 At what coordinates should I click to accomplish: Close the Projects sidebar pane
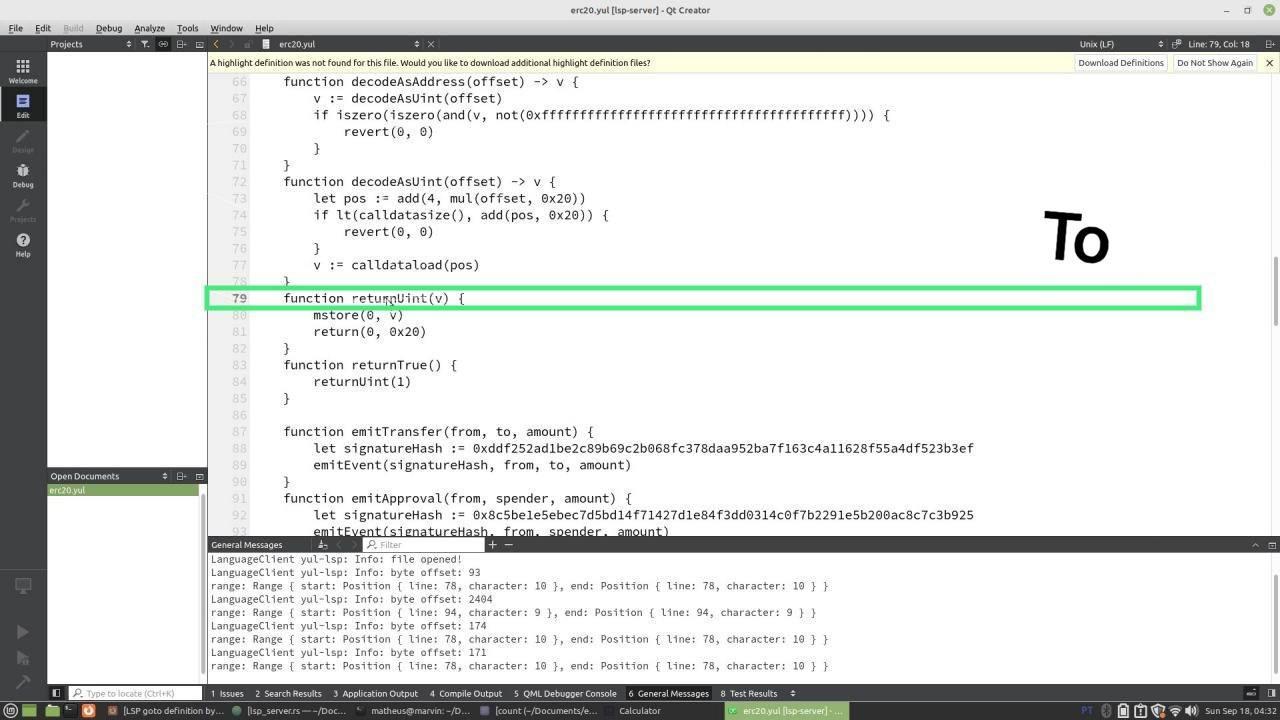[199, 44]
